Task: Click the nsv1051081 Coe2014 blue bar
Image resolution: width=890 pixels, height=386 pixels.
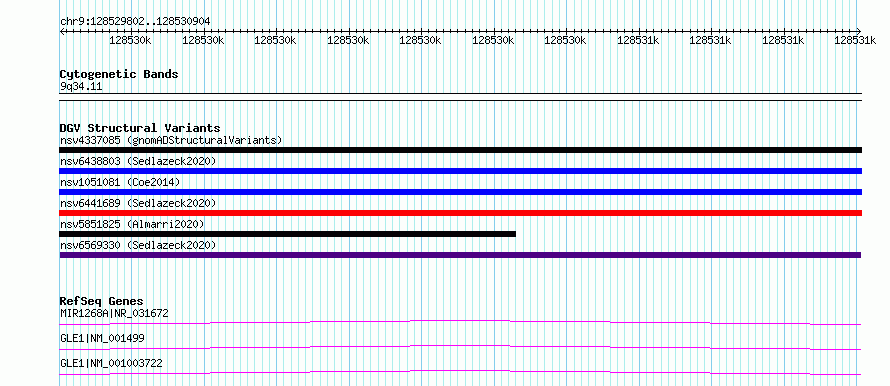Action: point(460,192)
